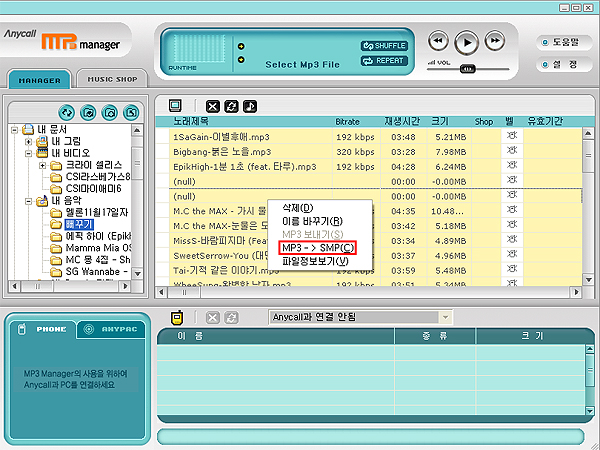This screenshot has width=600, height=450.
Task: Click the refresh folder icon above the tree
Action: tap(67, 112)
